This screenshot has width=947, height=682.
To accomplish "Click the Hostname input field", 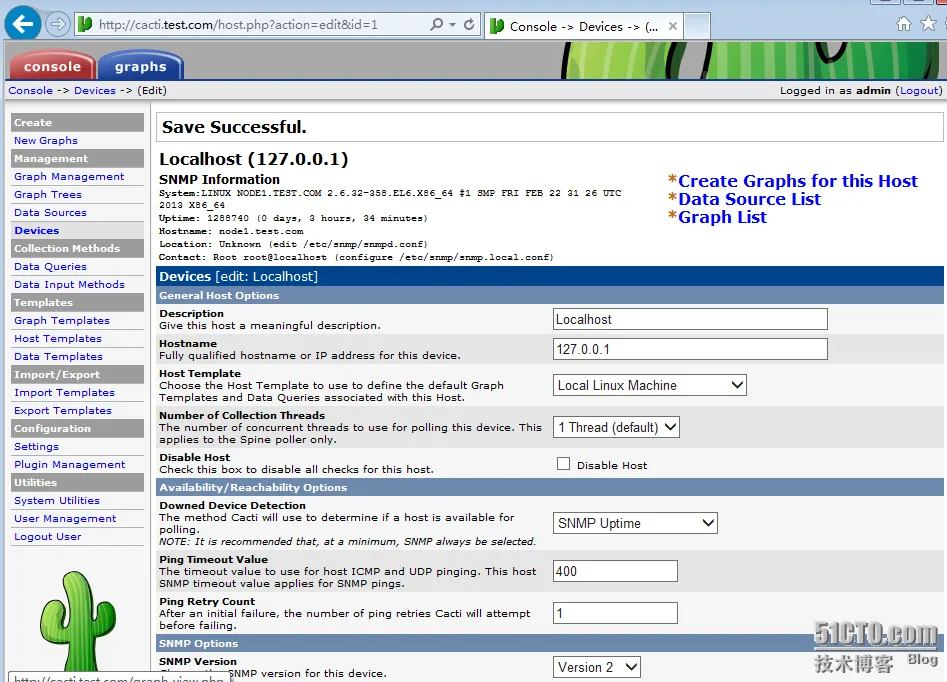I will click(x=690, y=349).
